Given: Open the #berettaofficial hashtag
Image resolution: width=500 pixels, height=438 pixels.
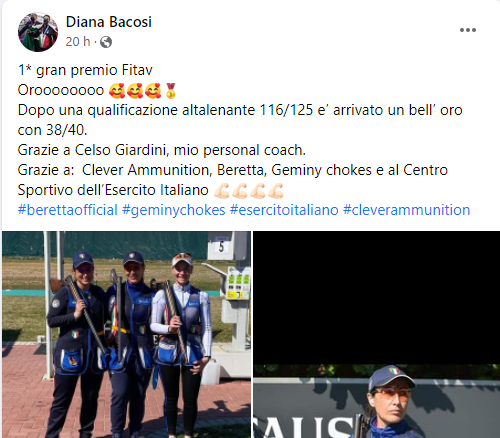Looking at the screenshot, I should point(68,210).
